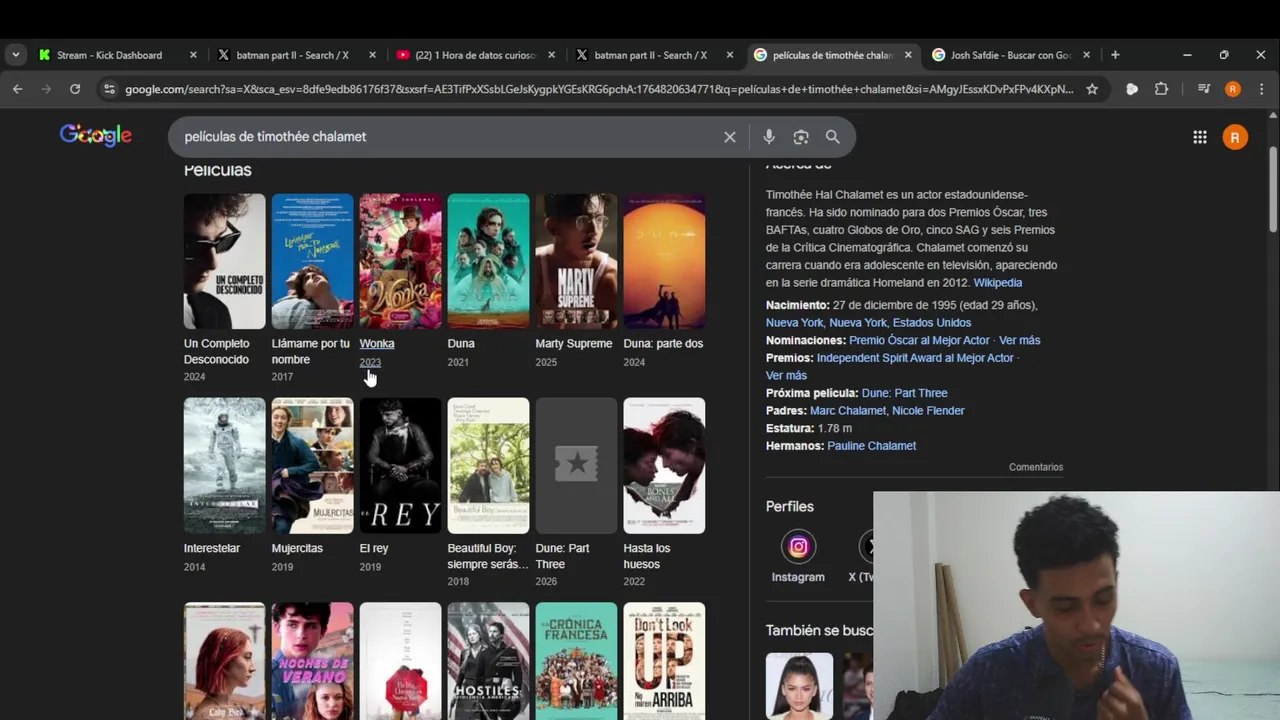
Task: Open the Un Completo Desconocido poster
Action: 224,261
